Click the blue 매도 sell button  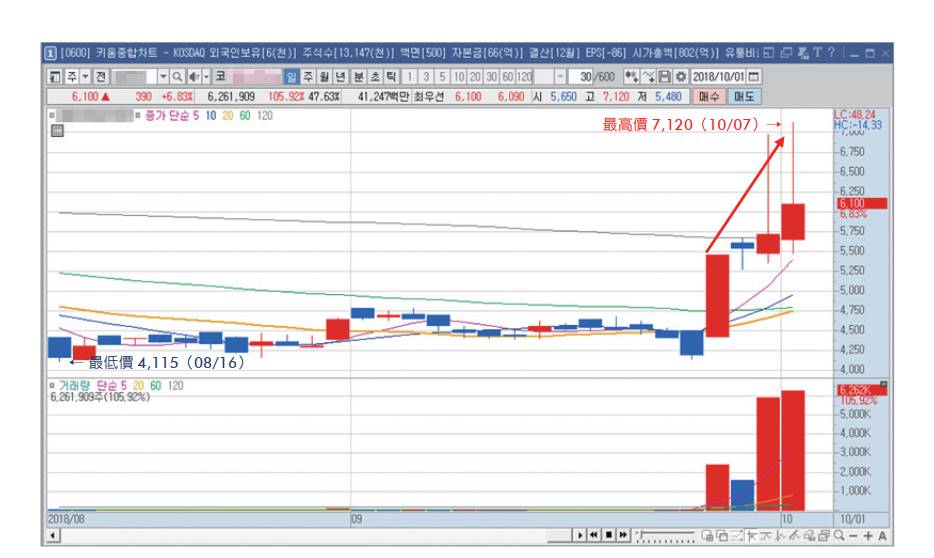[744, 96]
